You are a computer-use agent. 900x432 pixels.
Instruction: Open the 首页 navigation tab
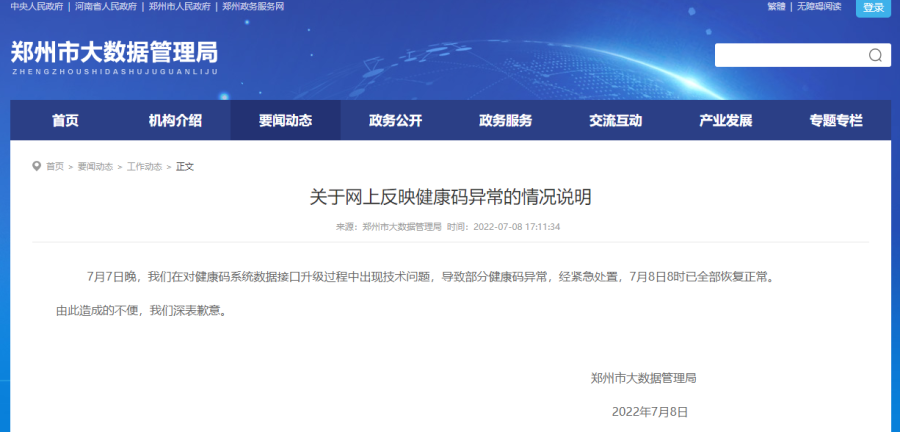tap(65, 121)
